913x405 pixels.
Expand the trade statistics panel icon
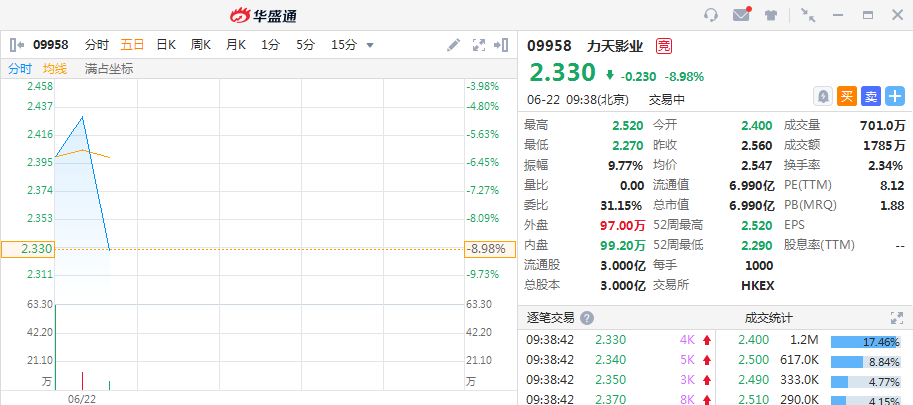(x=897, y=318)
